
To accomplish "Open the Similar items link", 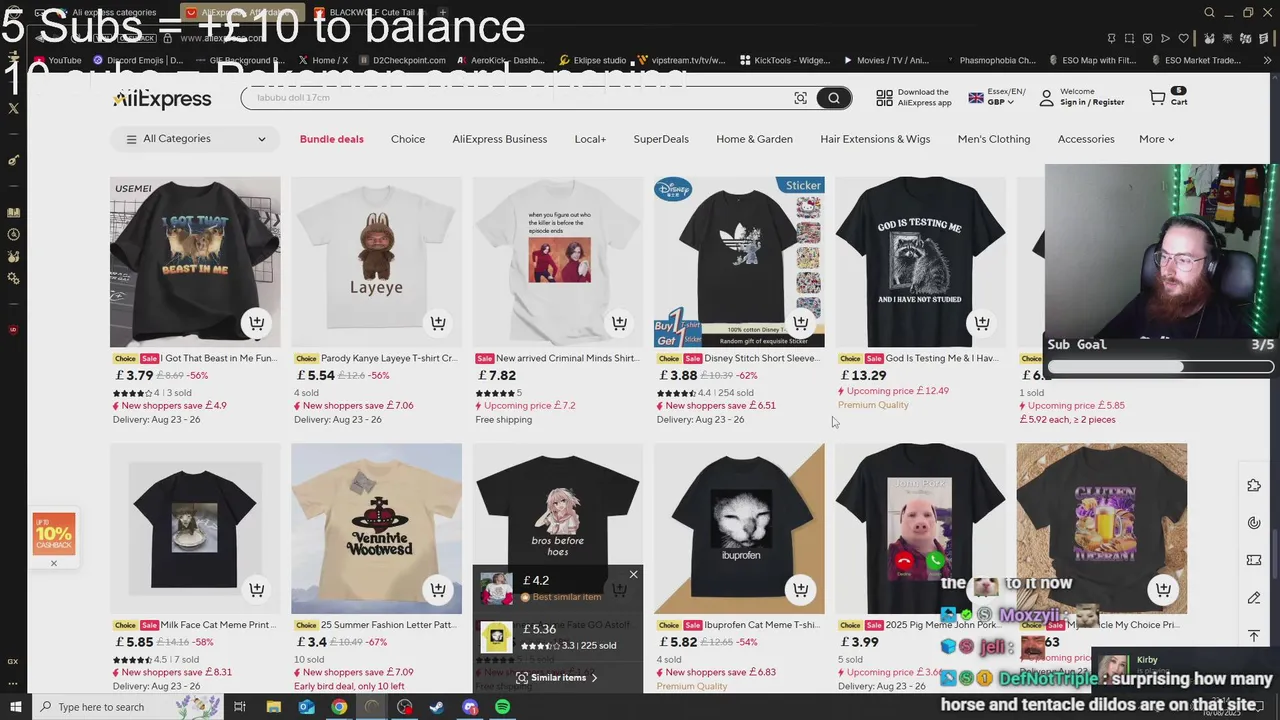I will pos(558,678).
